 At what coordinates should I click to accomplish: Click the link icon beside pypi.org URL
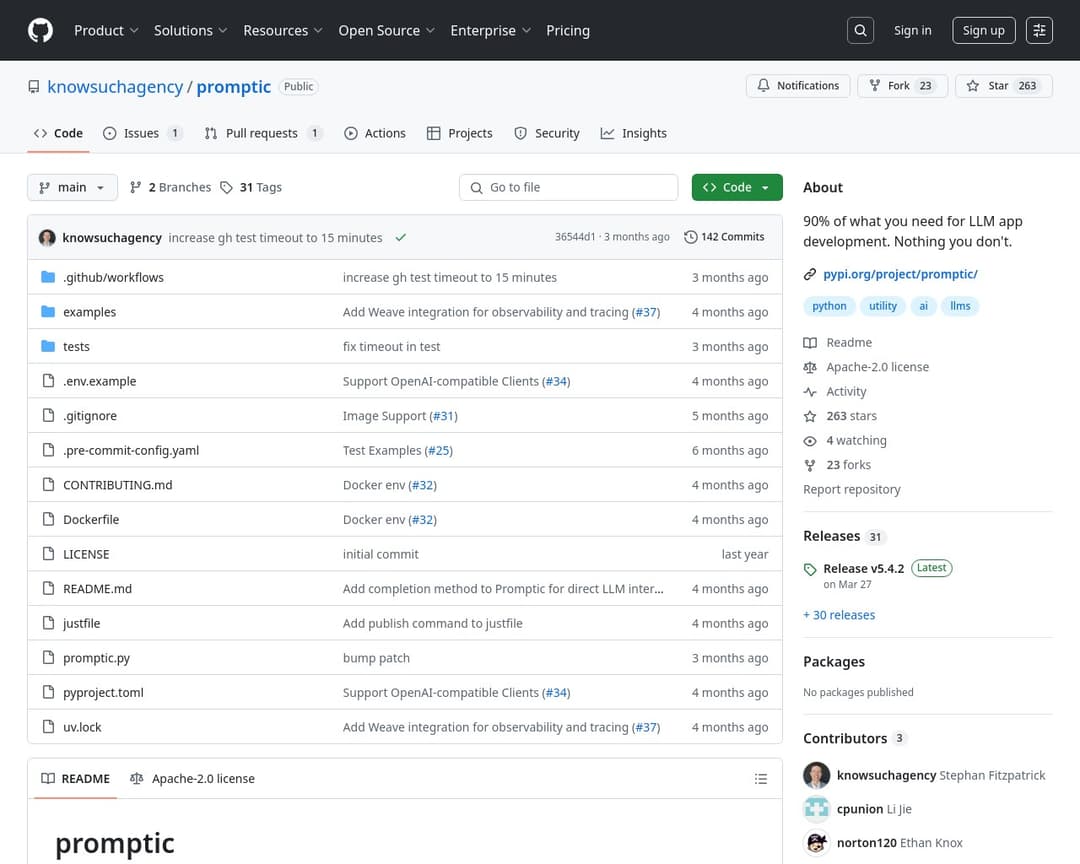(810, 274)
